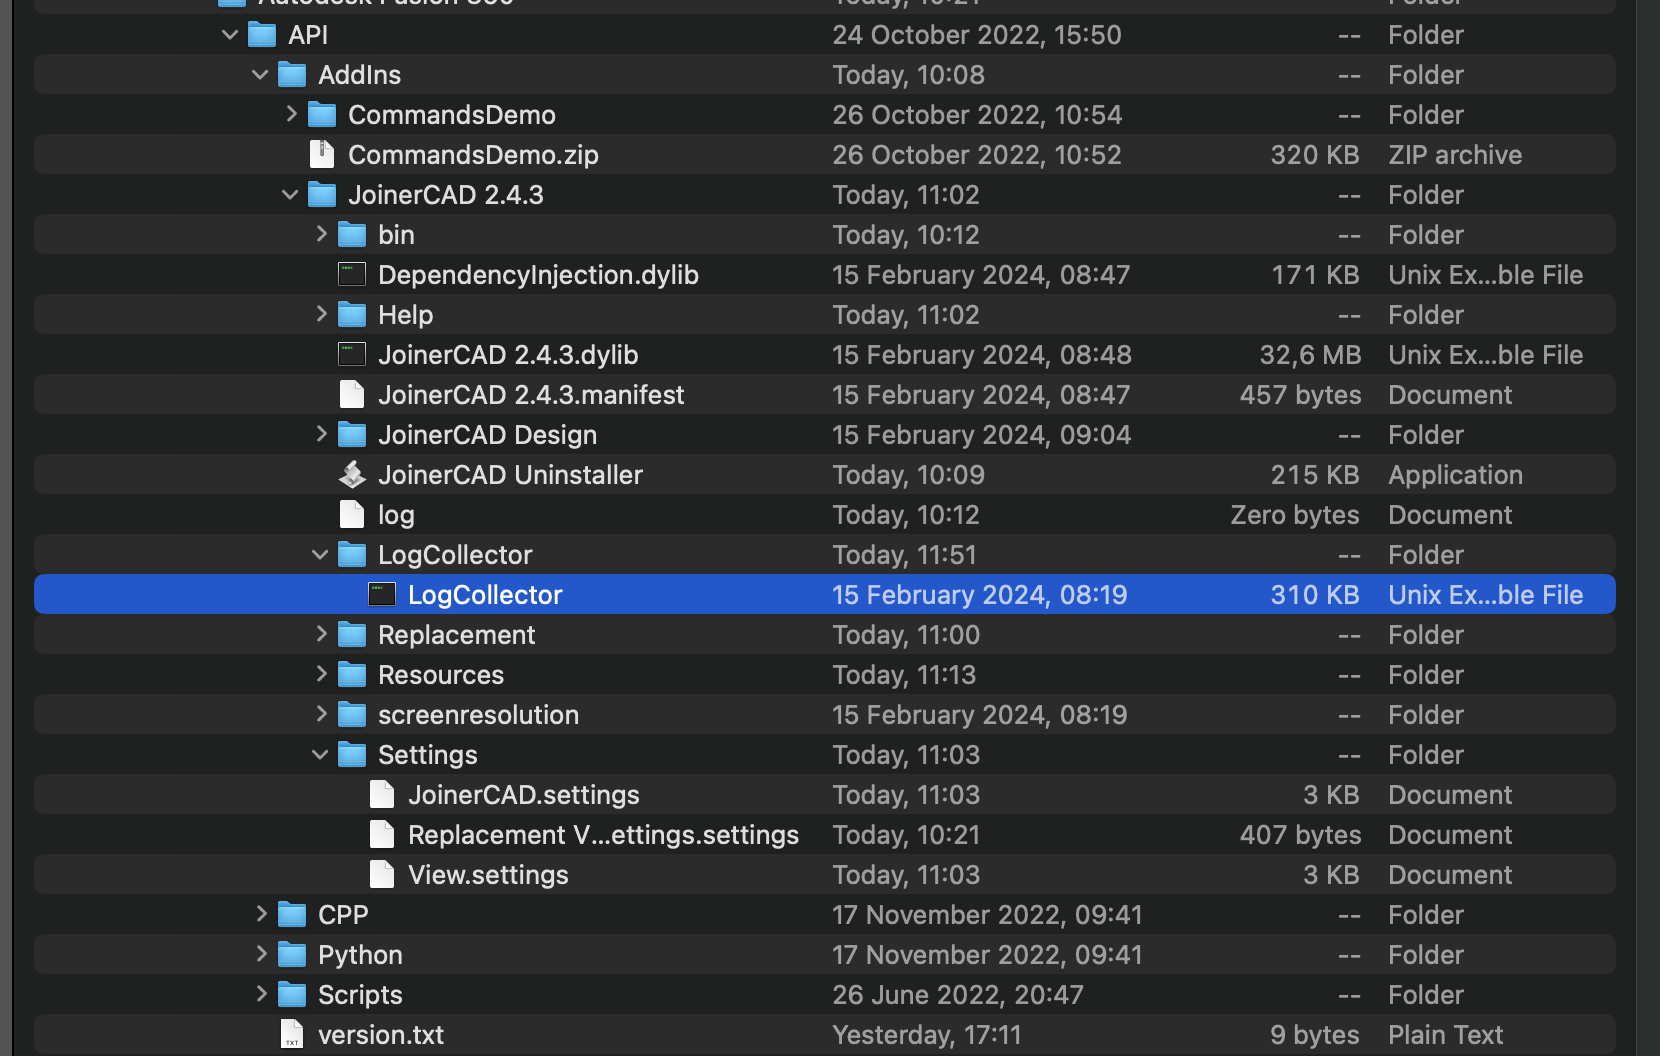1660x1056 pixels.
Task: Click the Settings folder icon
Action: tap(352, 755)
